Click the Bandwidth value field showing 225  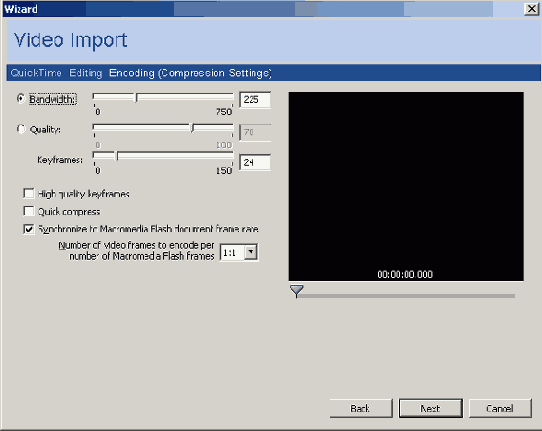tap(255, 100)
